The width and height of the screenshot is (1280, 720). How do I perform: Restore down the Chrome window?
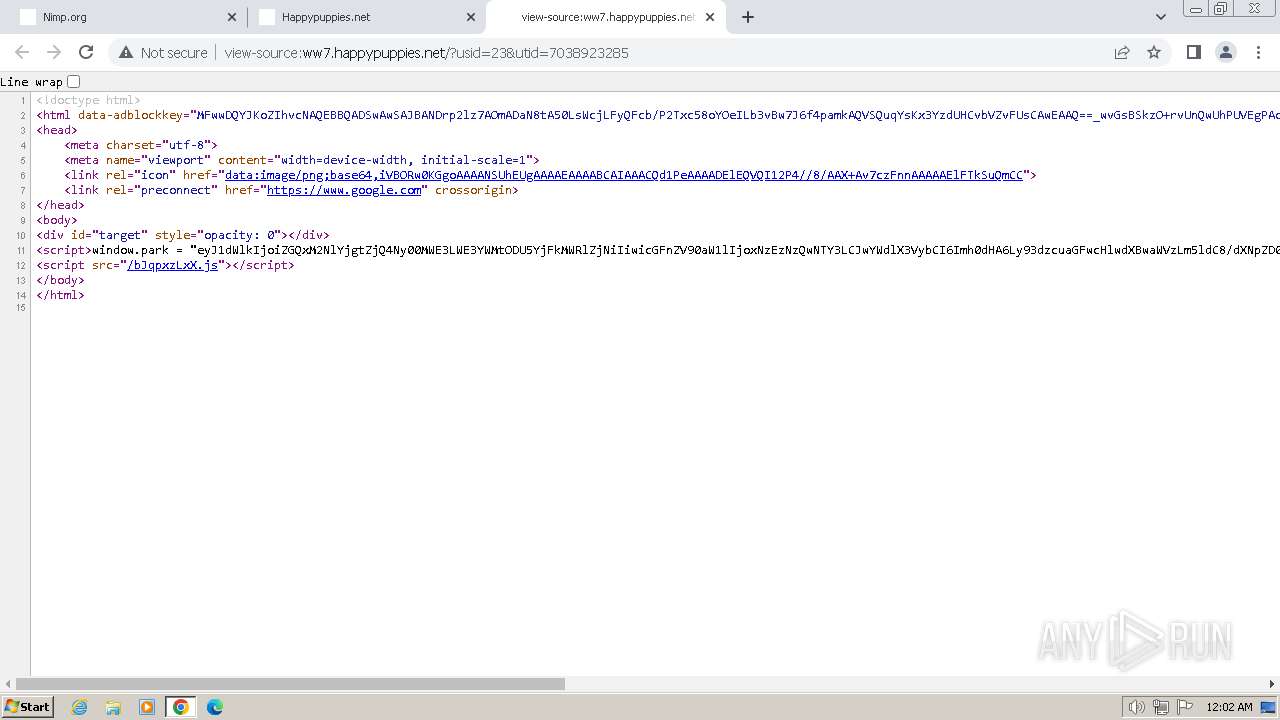(x=1221, y=8)
